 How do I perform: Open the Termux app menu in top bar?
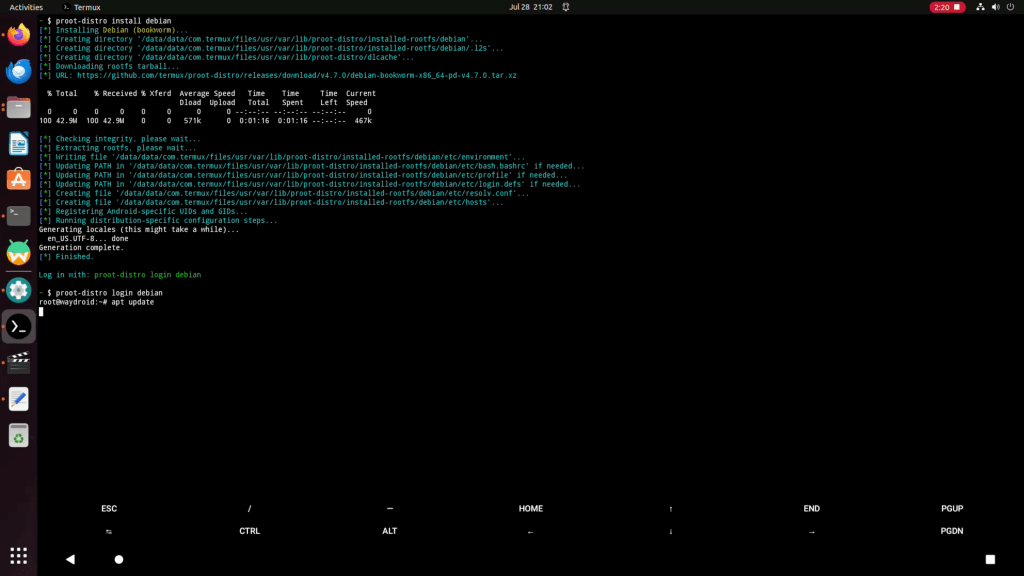pyautogui.click(x=80, y=7)
